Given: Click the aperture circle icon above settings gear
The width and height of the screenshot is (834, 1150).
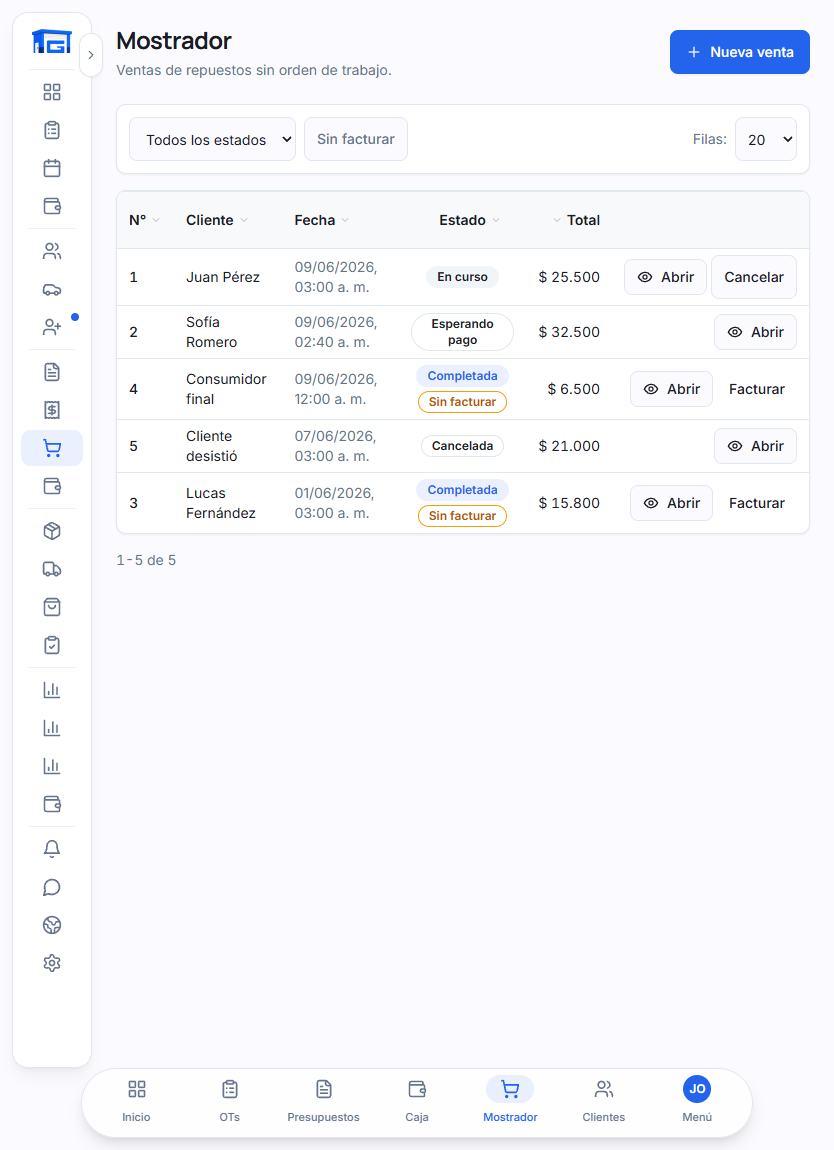Looking at the screenshot, I should coord(52,926).
